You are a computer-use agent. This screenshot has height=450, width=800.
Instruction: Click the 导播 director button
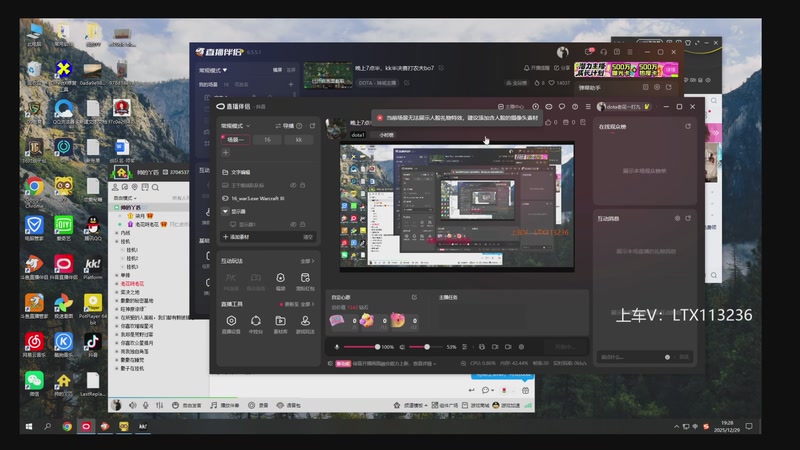[x=285, y=126]
